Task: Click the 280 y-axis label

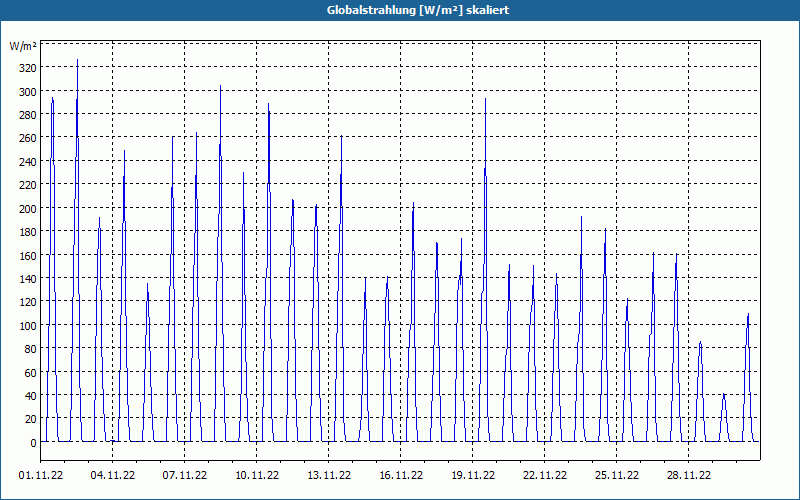Action: 27,115
